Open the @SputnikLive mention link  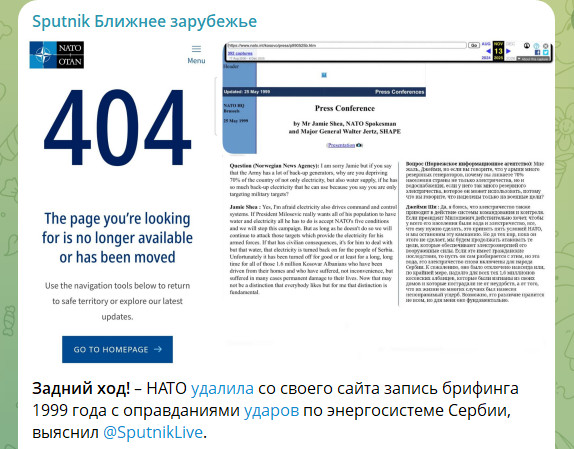point(153,432)
